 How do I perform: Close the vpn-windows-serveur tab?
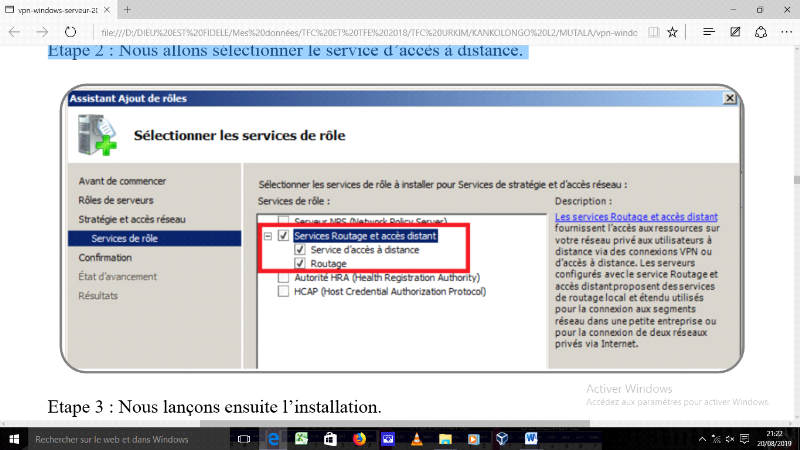tap(107, 10)
